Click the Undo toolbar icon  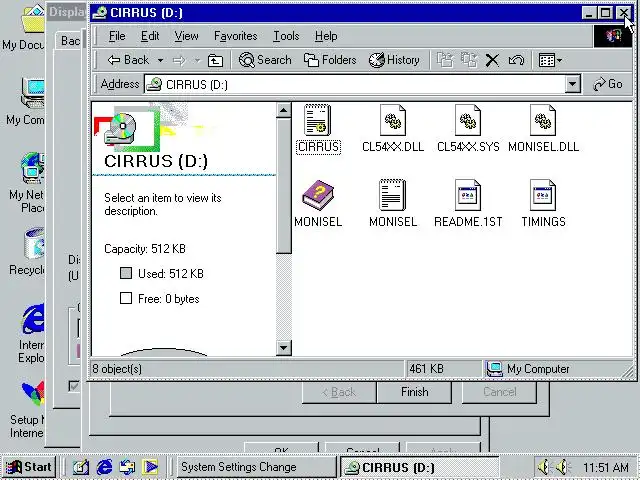pyautogui.click(x=516, y=61)
